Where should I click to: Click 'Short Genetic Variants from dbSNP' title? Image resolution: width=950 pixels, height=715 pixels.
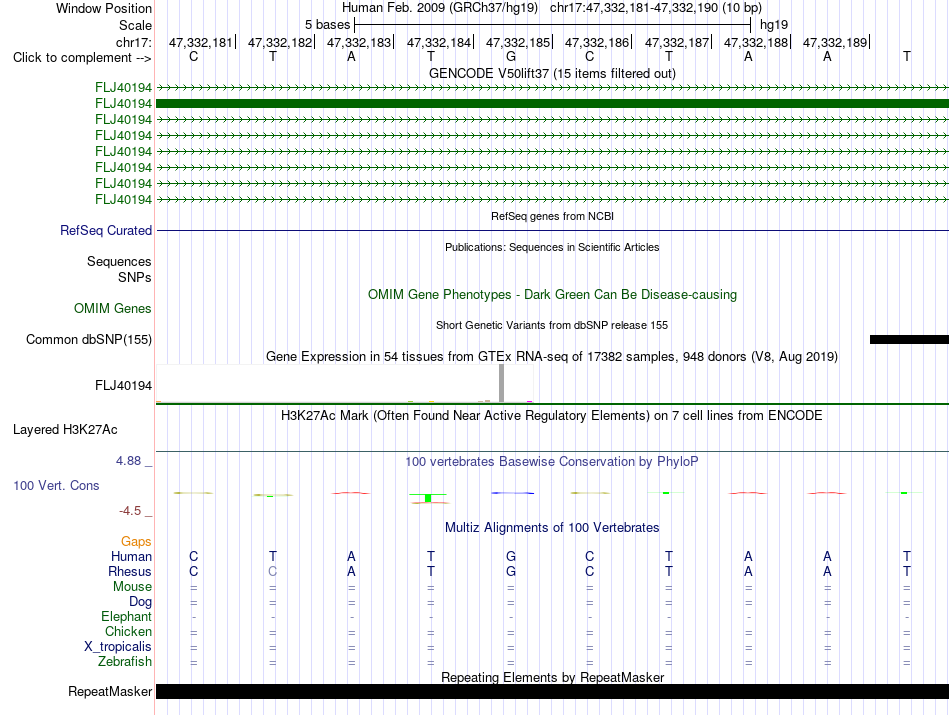(x=552, y=325)
